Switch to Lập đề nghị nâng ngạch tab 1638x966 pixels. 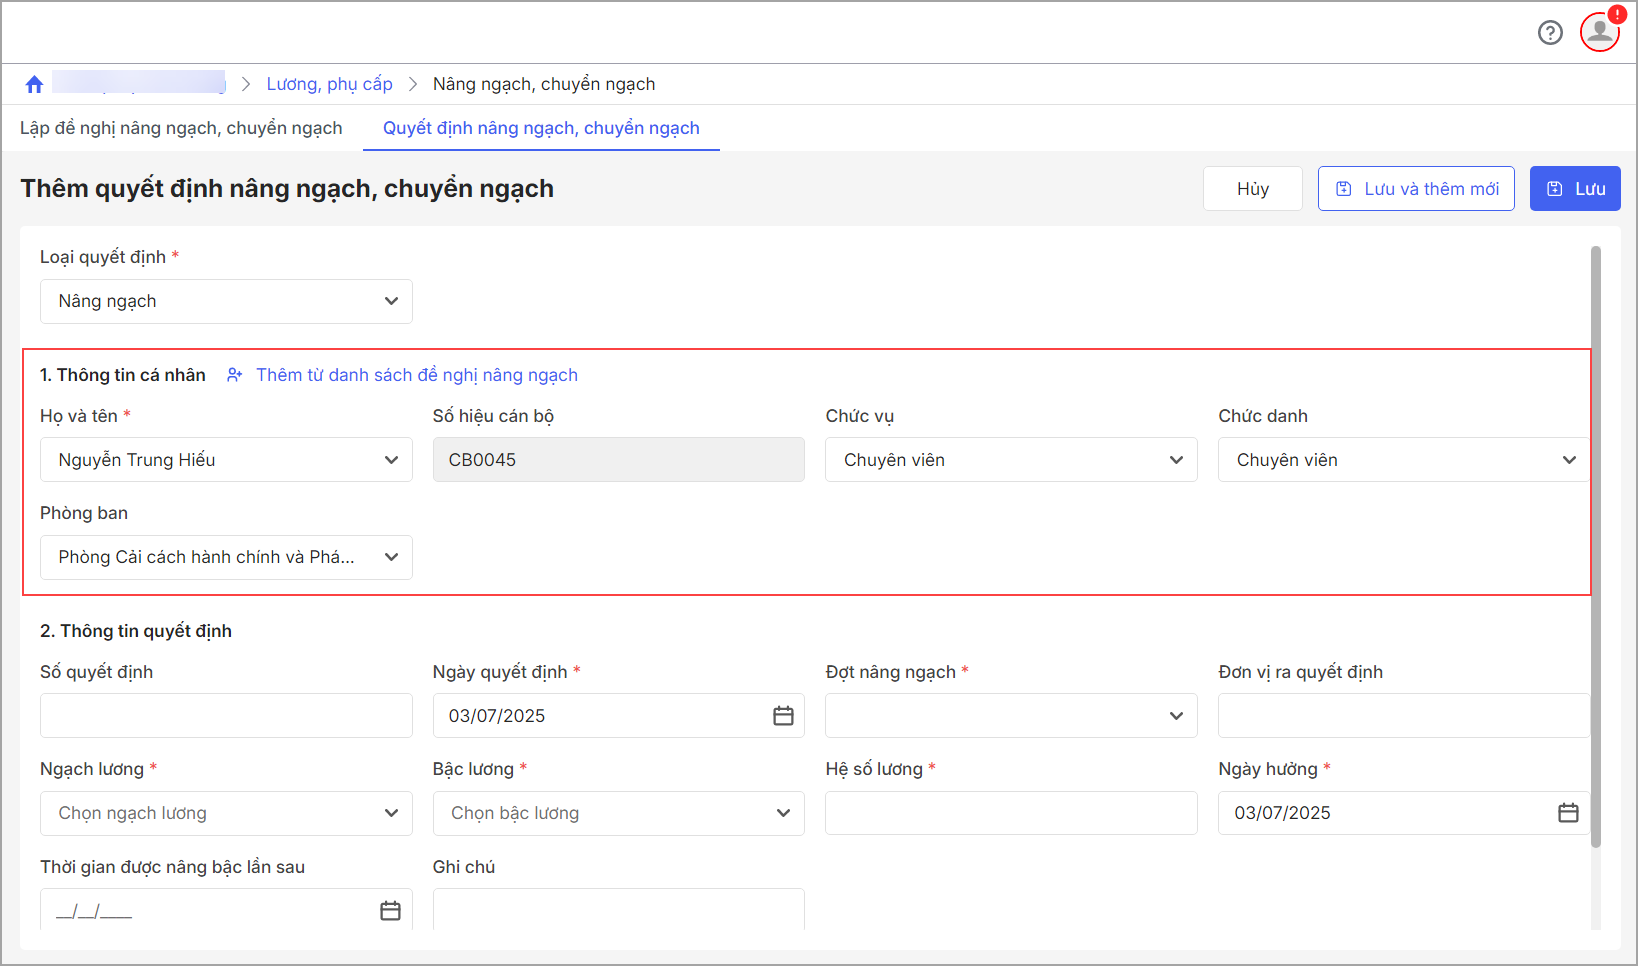pyautogui.click(x=181, y=128)
